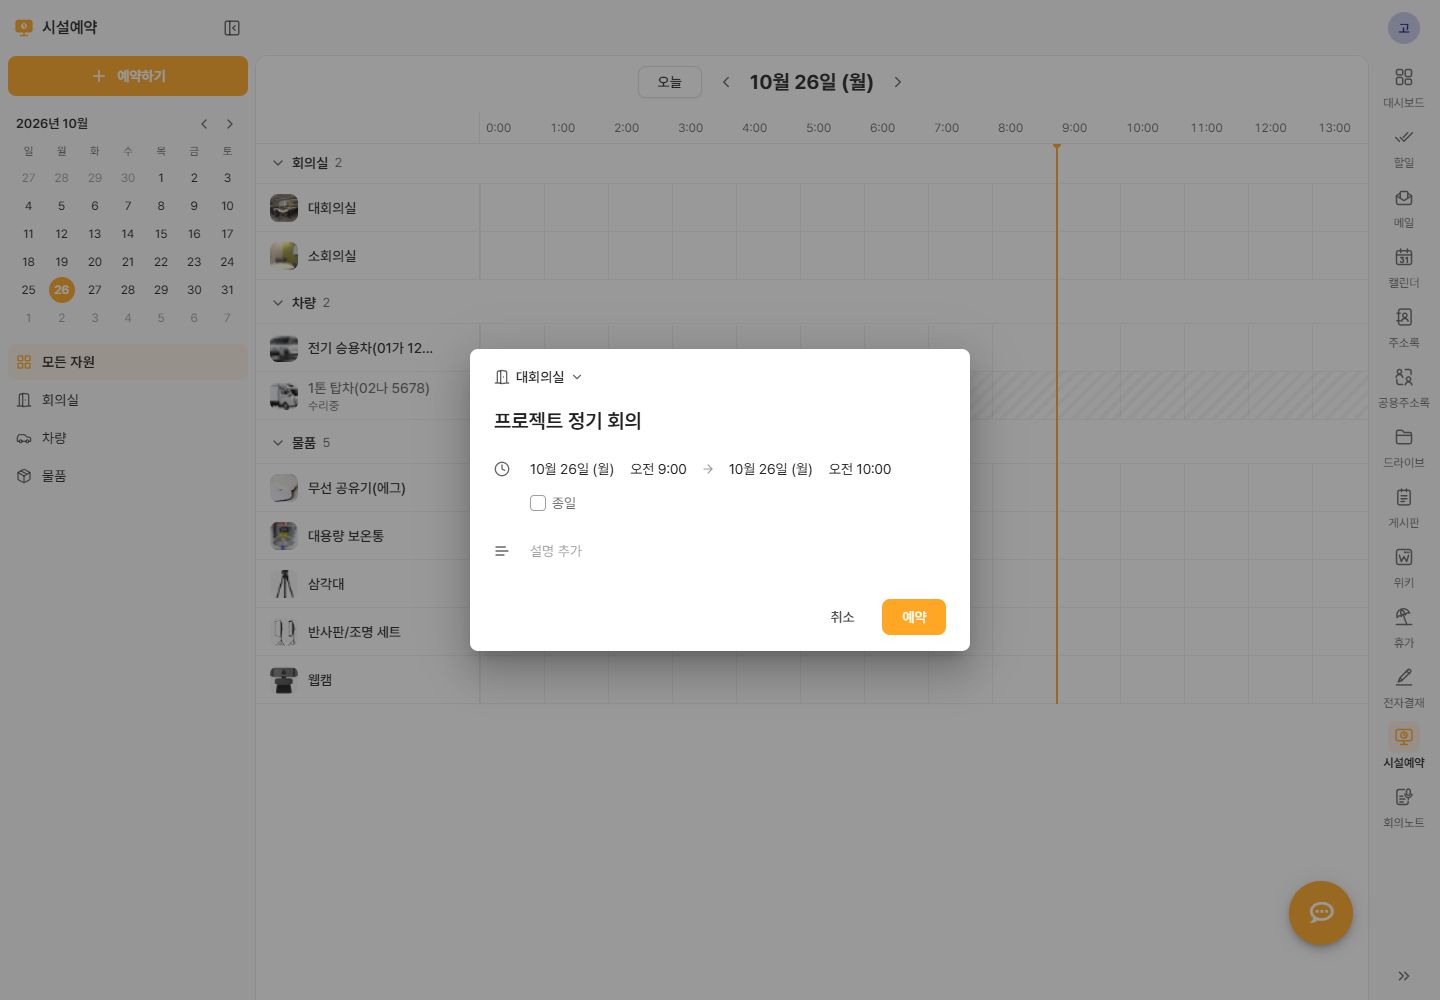Expand the right app bar

tap(1404, 976)
